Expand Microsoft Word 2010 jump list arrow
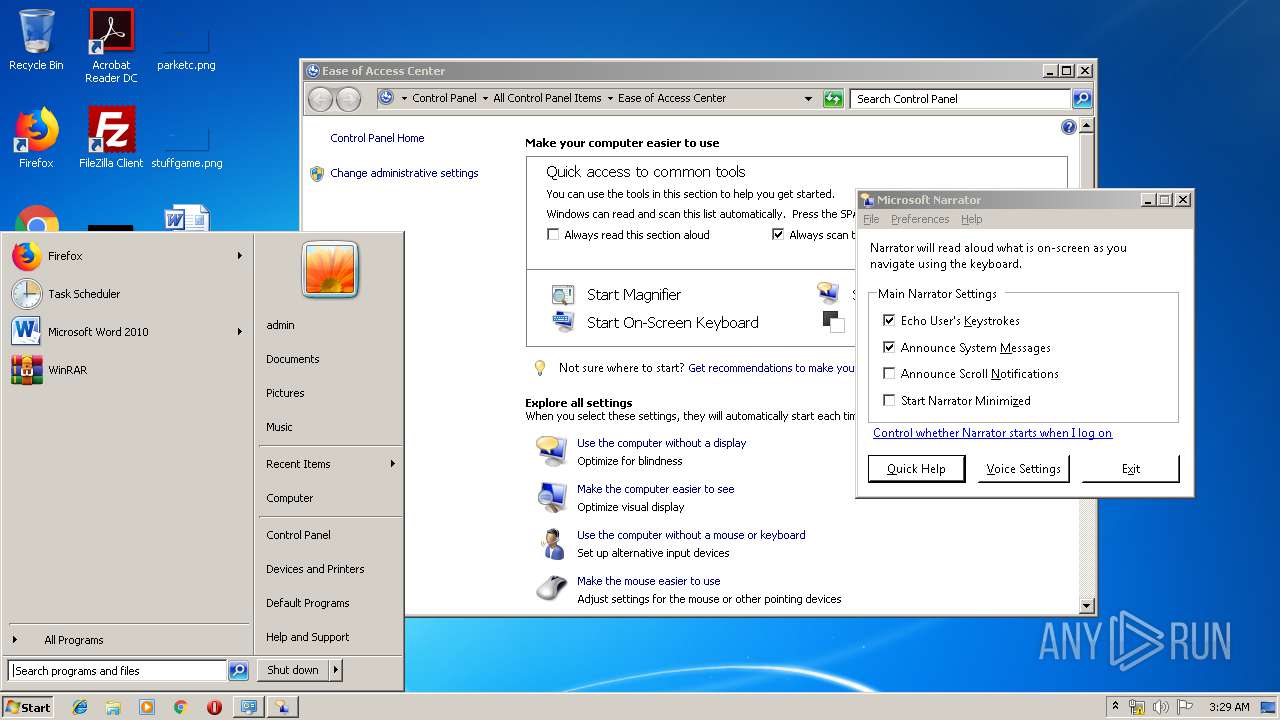The width and height of the screenshot is (1280, 720). click(240, 332)
